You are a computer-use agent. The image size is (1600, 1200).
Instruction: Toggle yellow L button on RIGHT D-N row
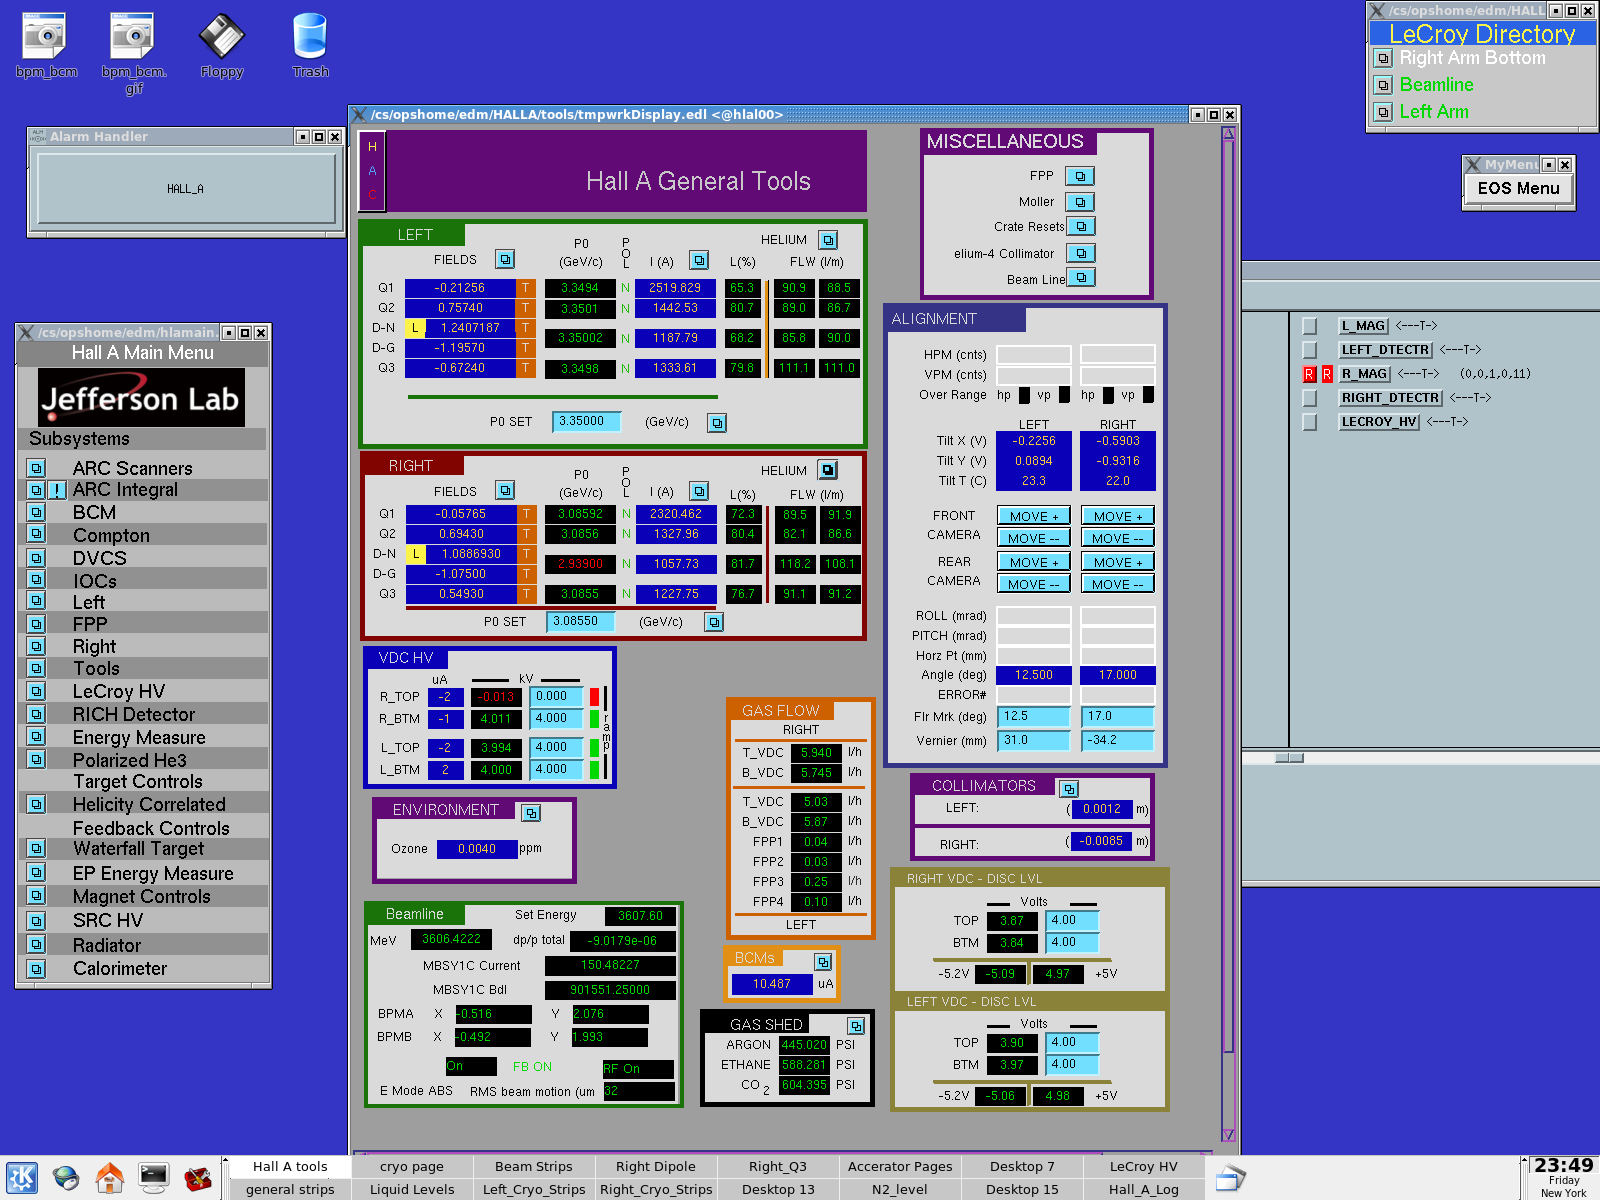pyautogui.click(x=415, y=554)
